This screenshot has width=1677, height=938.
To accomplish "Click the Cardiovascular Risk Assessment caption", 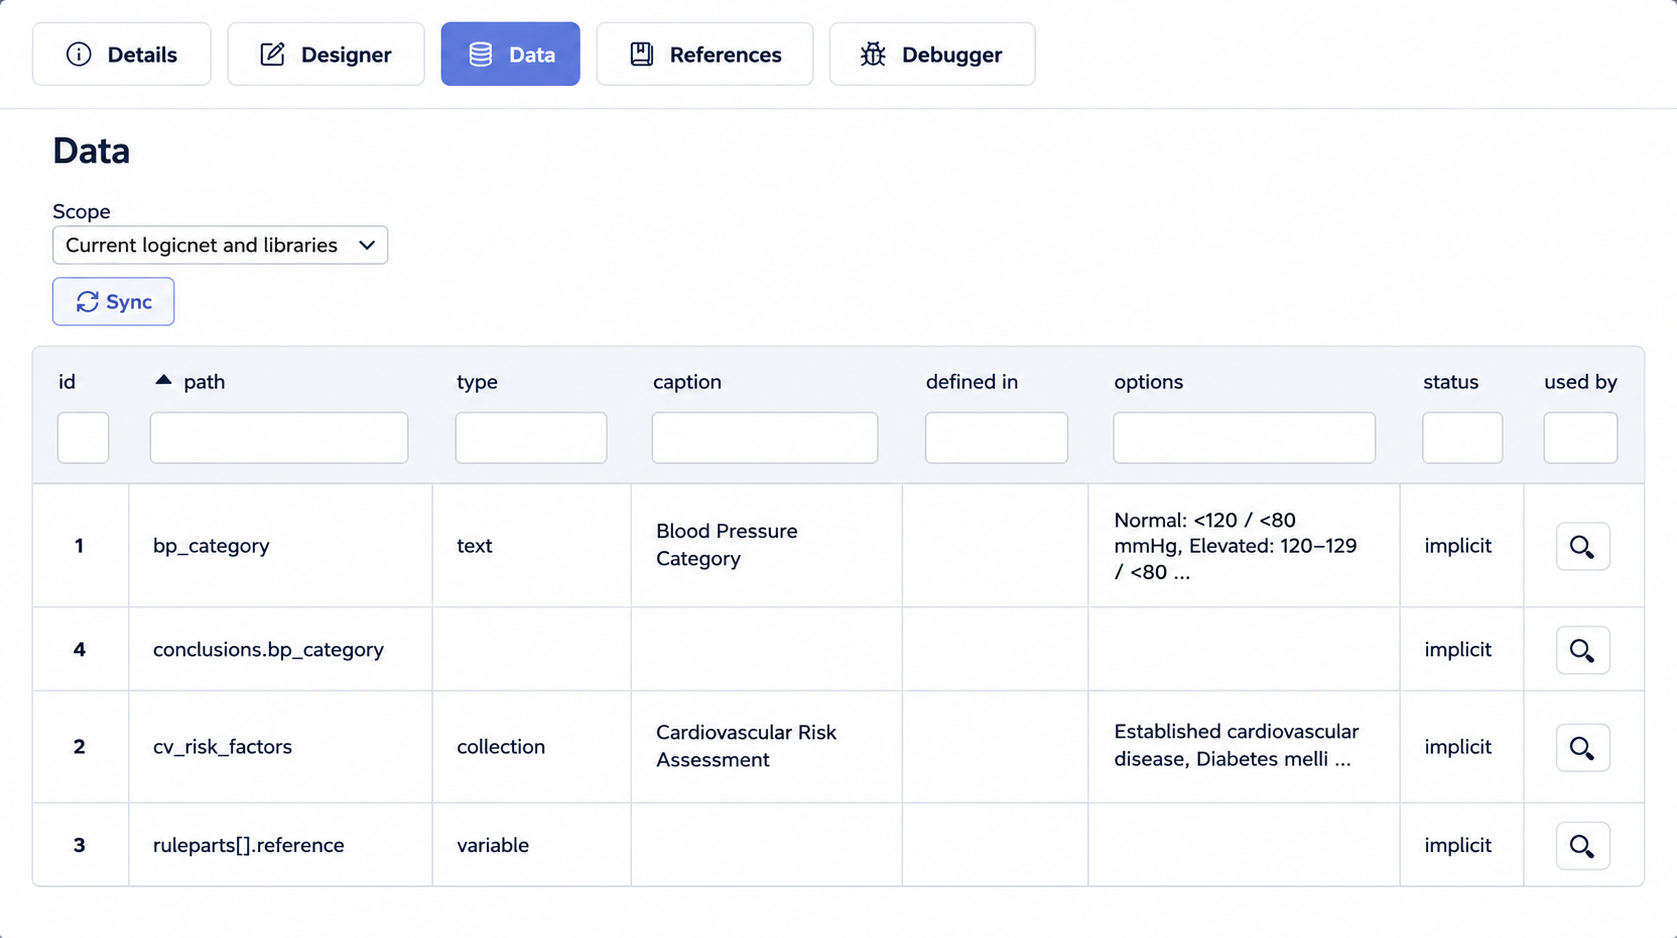I will tap(746, 746).
